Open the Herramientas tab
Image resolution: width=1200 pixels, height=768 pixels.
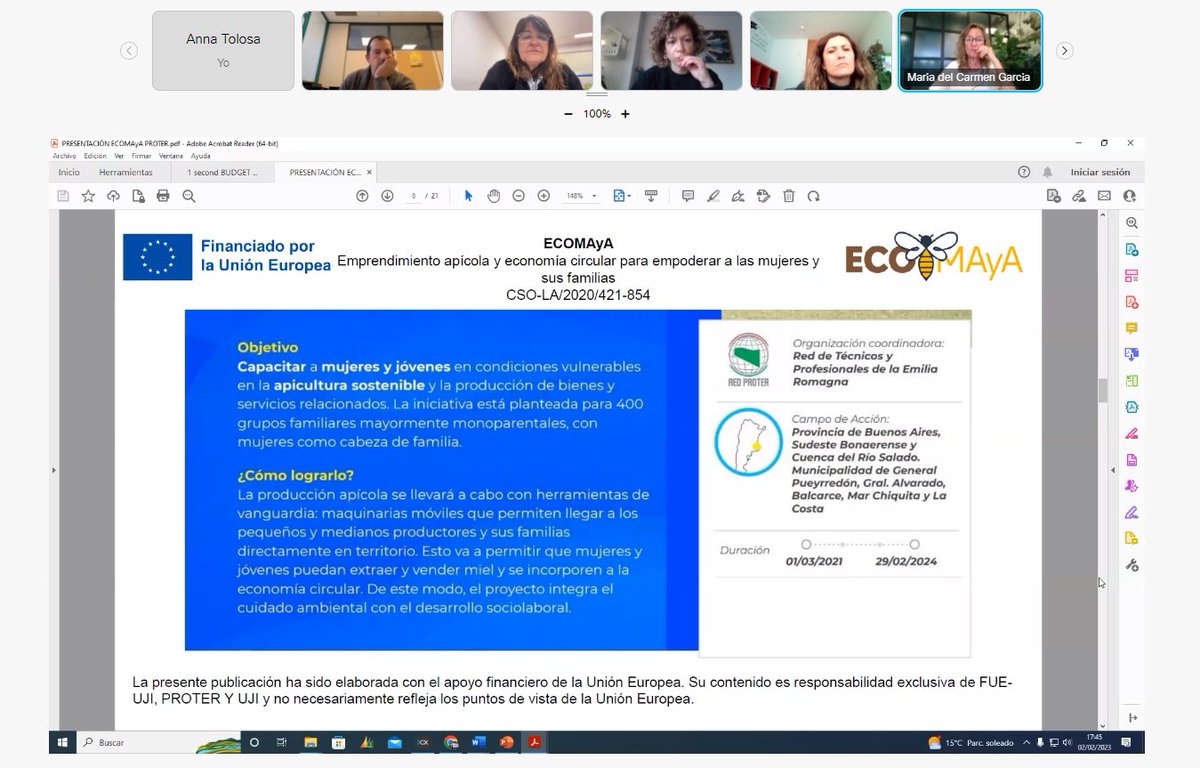[126, 172]
